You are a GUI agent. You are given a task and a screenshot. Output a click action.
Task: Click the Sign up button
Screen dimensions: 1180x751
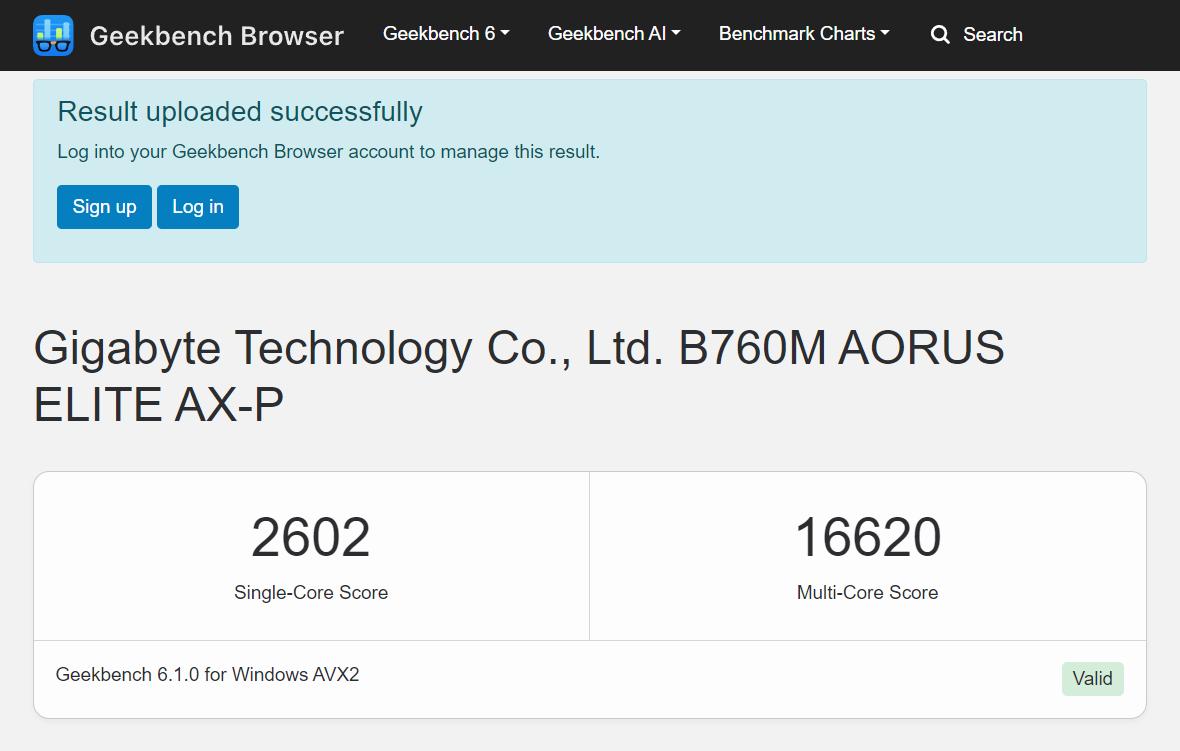[105, 207]
